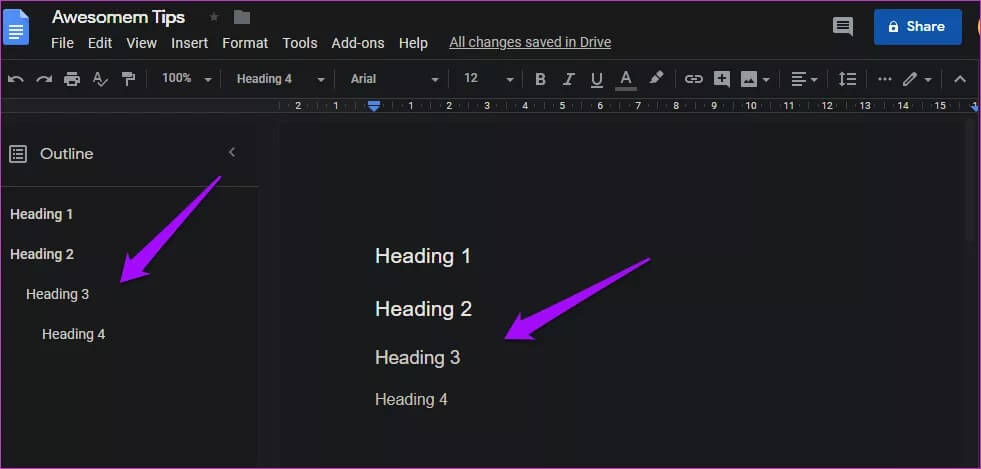Activate the paint format roller
981x469 pixels.
tap(128, 79)
